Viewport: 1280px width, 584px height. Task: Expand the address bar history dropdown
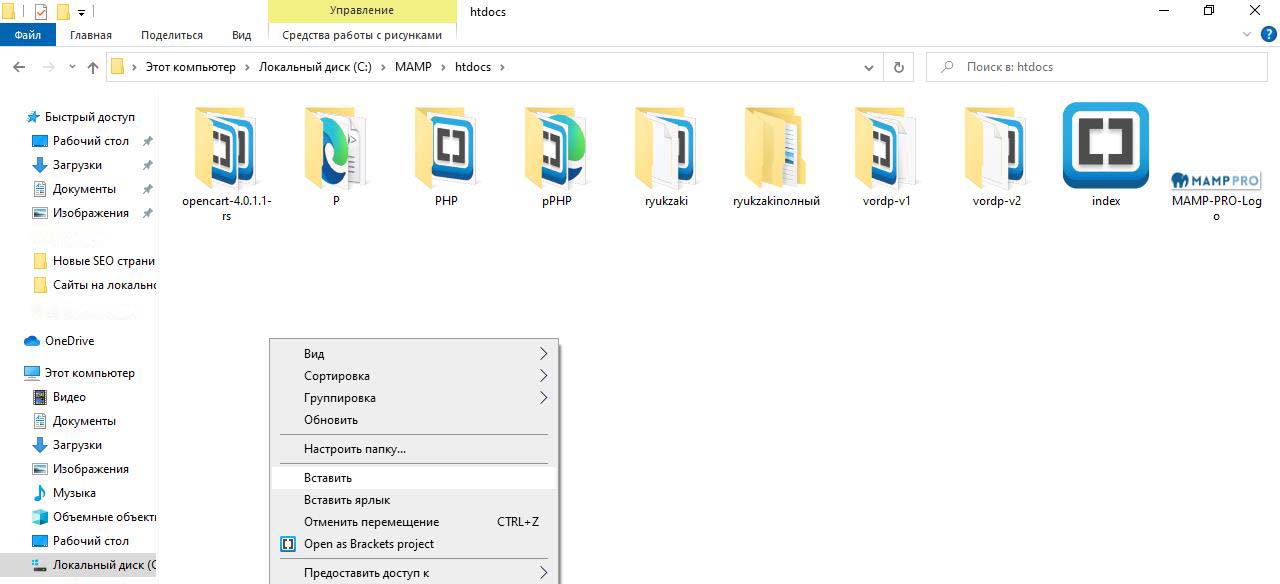[x=868, y=67]
